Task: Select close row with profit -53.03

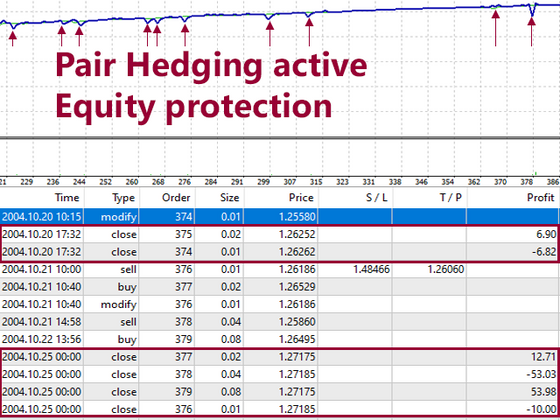Action: click(x=279, y=374)
